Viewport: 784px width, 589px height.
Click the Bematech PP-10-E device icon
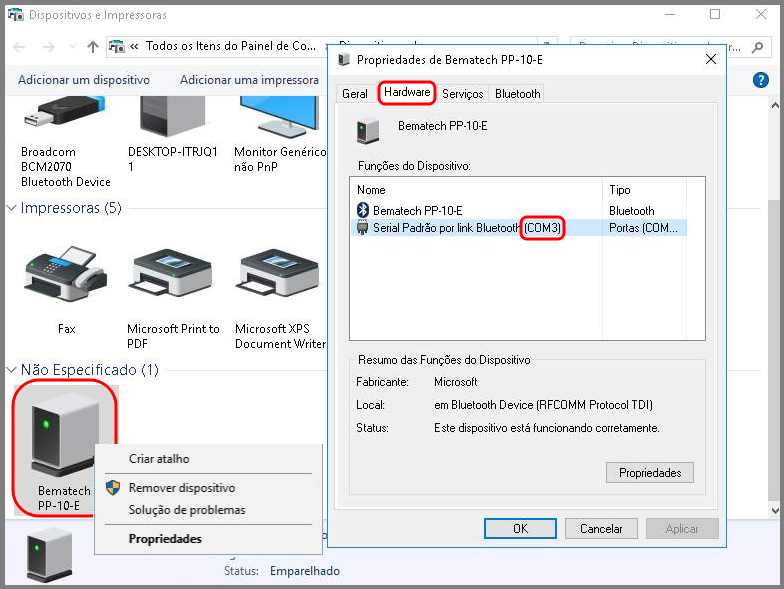click(x=64, y=440)
